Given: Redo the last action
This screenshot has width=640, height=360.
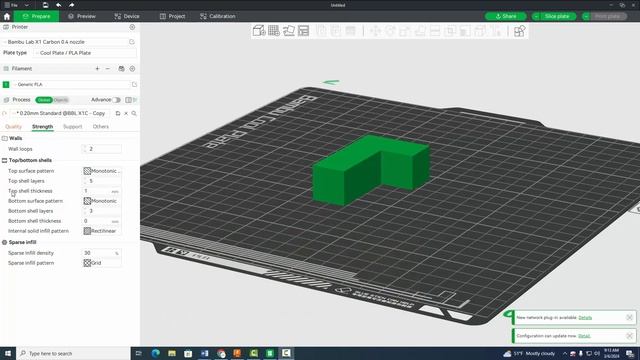Looking at the screenshot, I should tap(71, 5).
